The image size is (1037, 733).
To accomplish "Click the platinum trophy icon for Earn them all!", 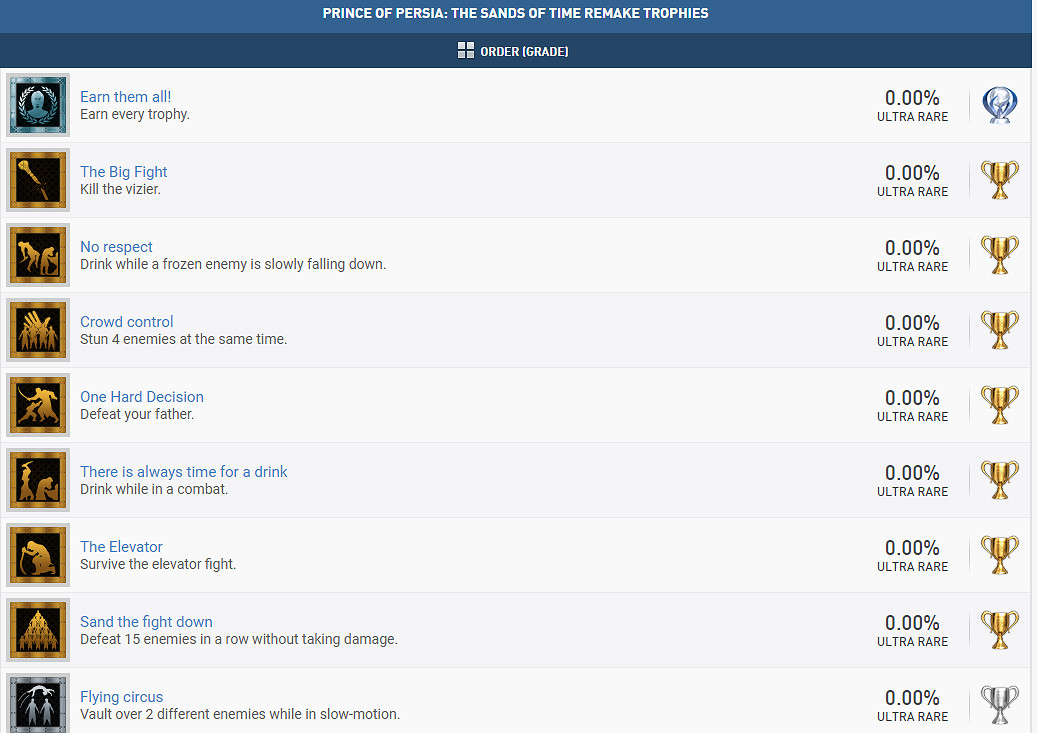I will (999, 105).
